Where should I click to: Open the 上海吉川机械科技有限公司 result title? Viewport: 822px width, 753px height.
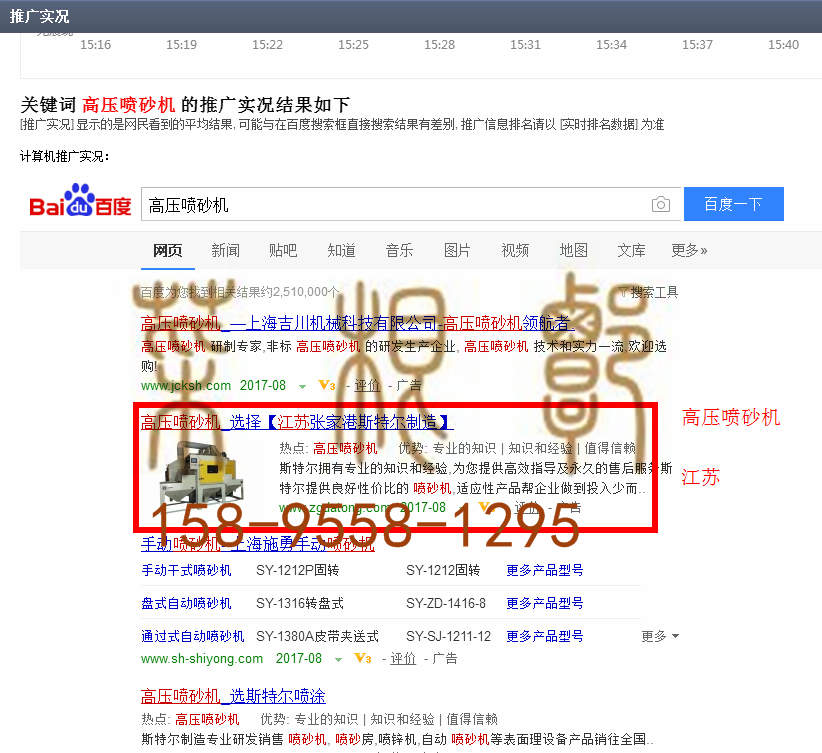[358, 323]
